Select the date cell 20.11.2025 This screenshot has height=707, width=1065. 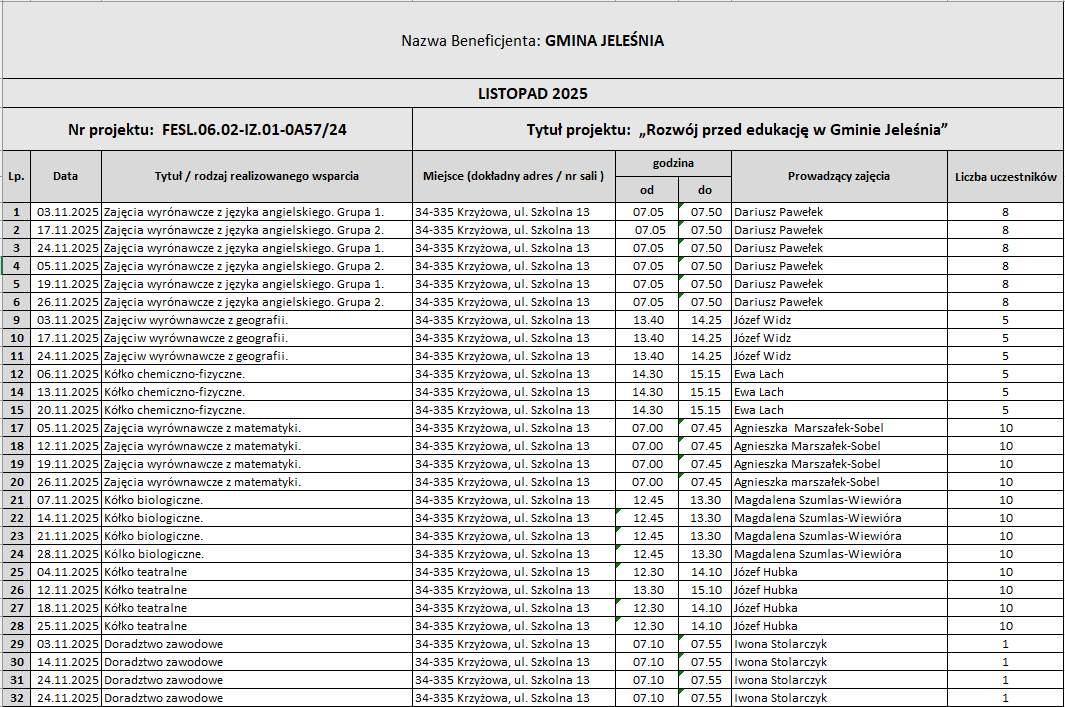66,410
